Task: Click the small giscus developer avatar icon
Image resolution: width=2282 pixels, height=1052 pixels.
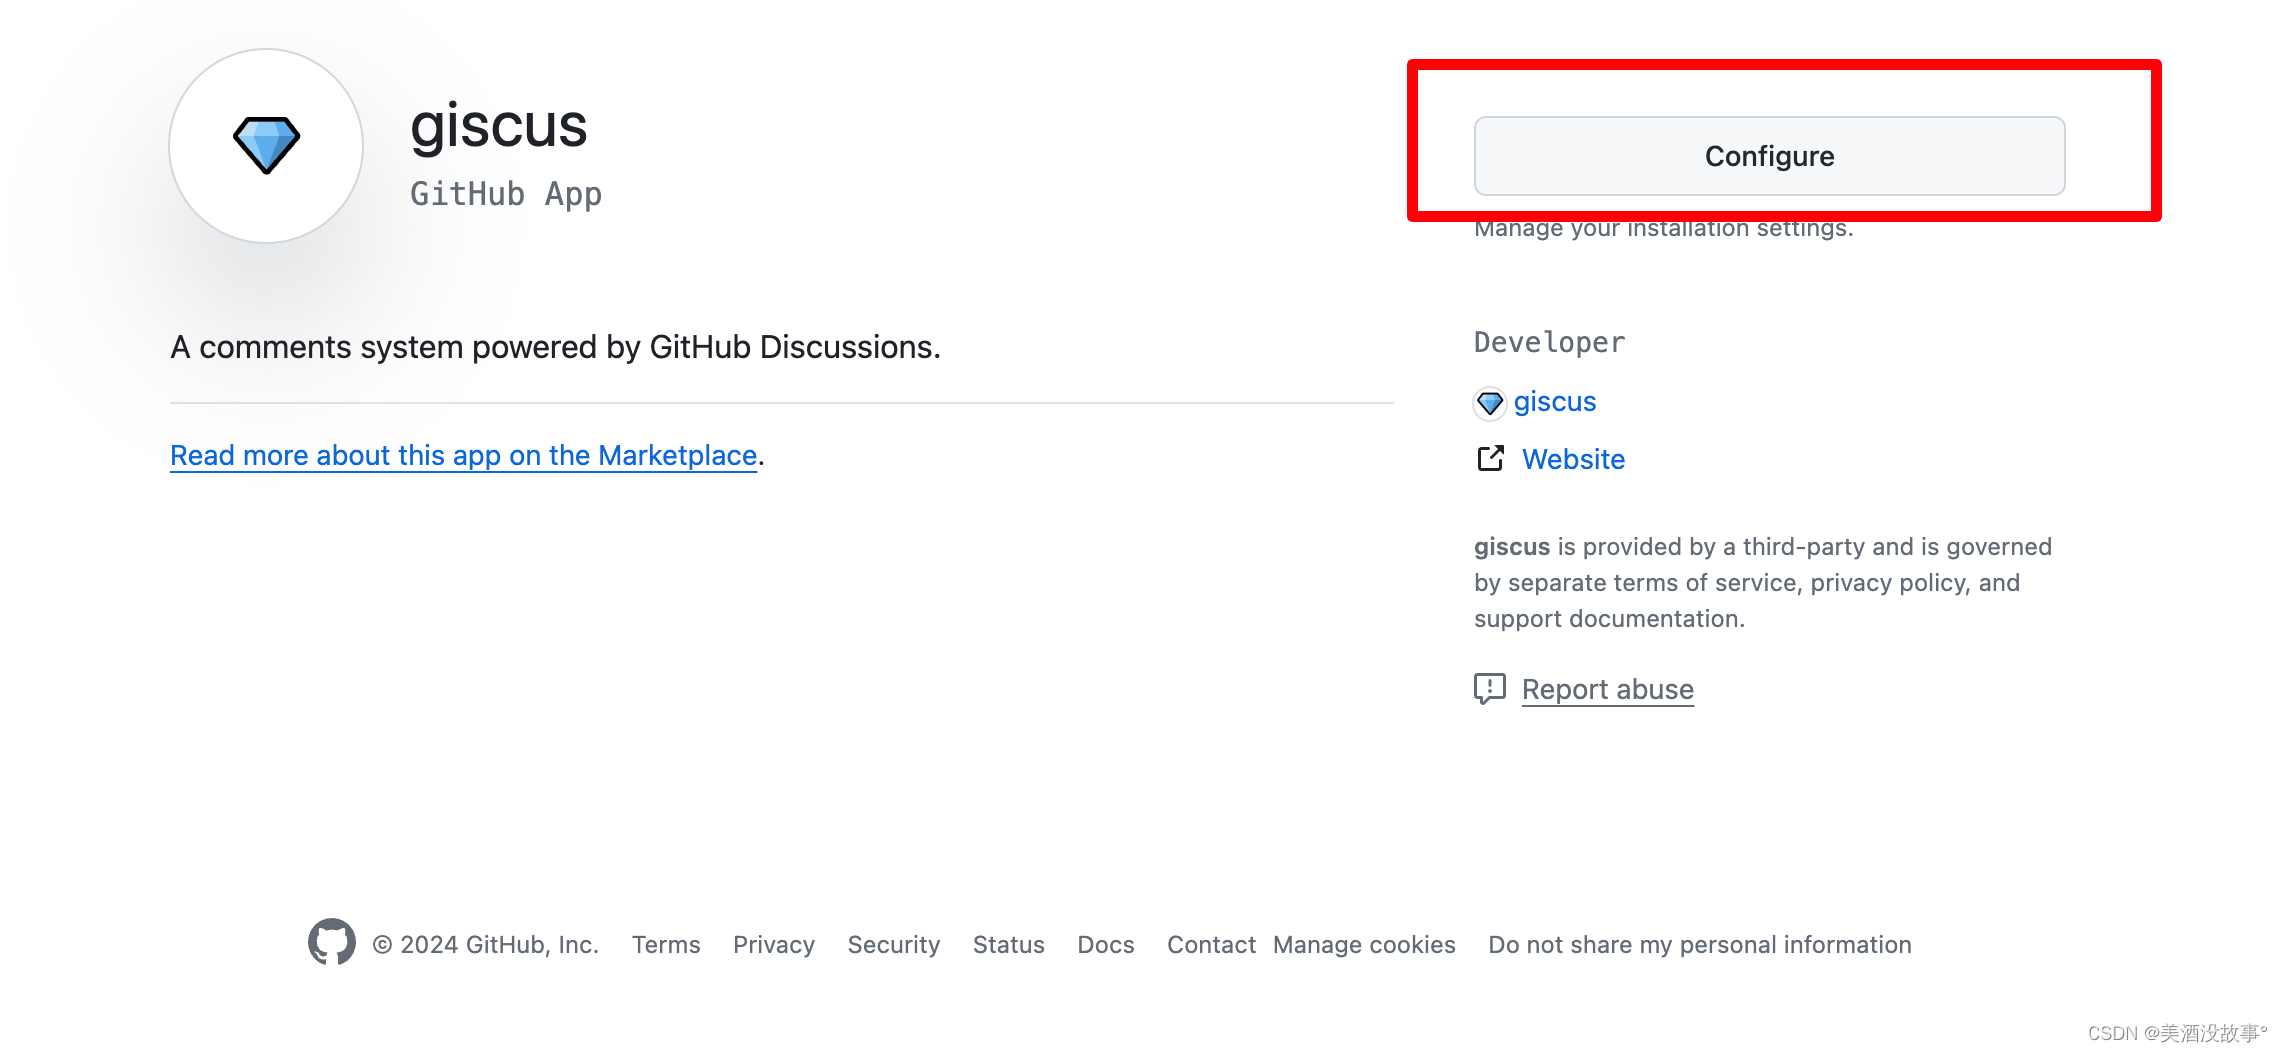Action: pos(1490,403)
